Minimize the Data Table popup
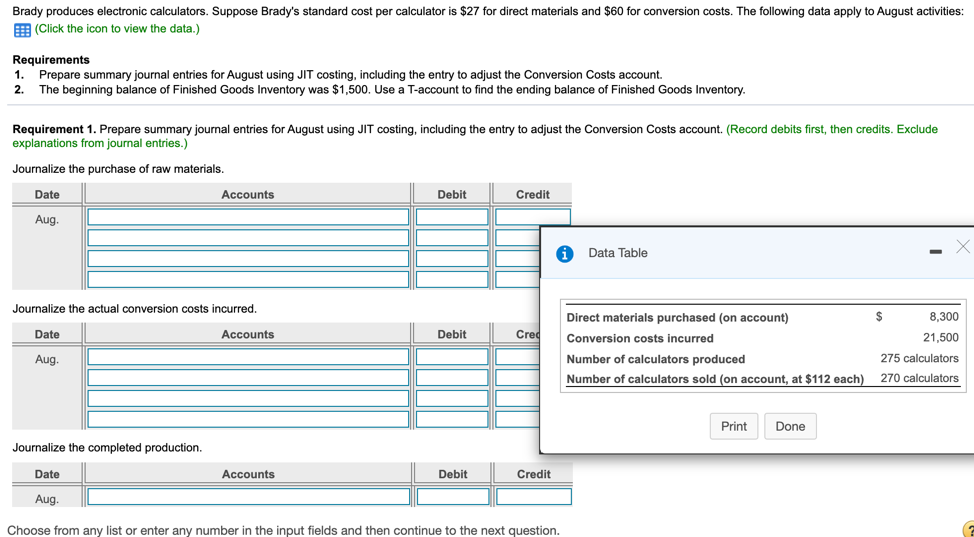 point(935,251)
